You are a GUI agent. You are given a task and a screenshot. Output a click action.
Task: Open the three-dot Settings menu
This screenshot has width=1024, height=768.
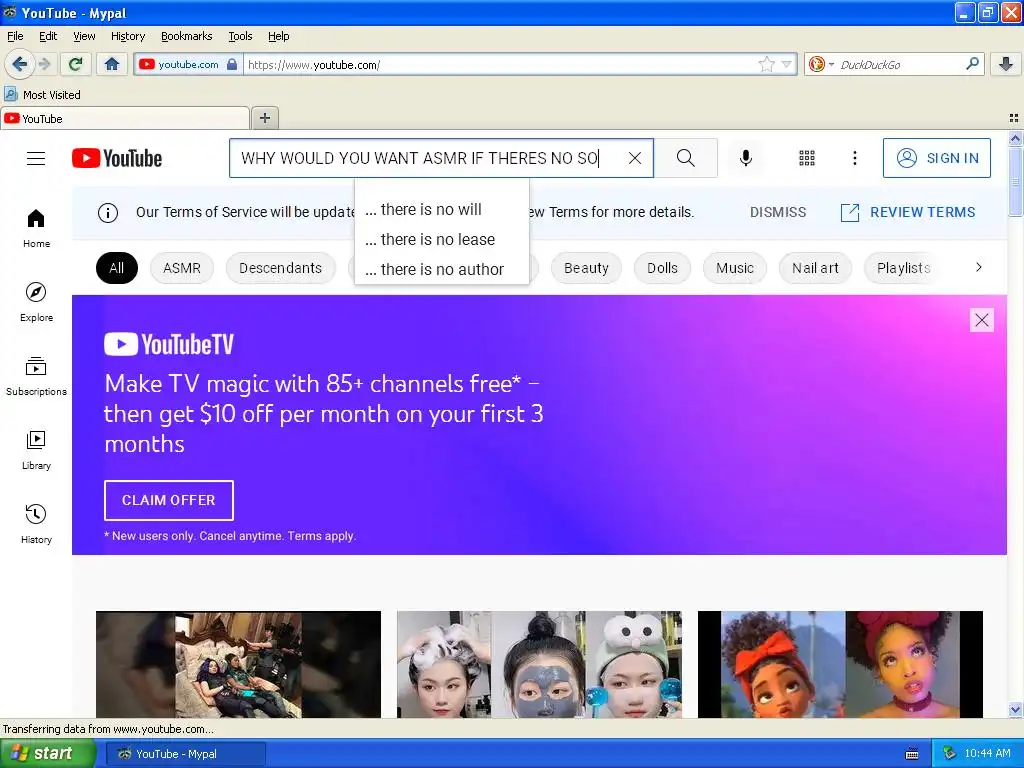pos(854,158)
